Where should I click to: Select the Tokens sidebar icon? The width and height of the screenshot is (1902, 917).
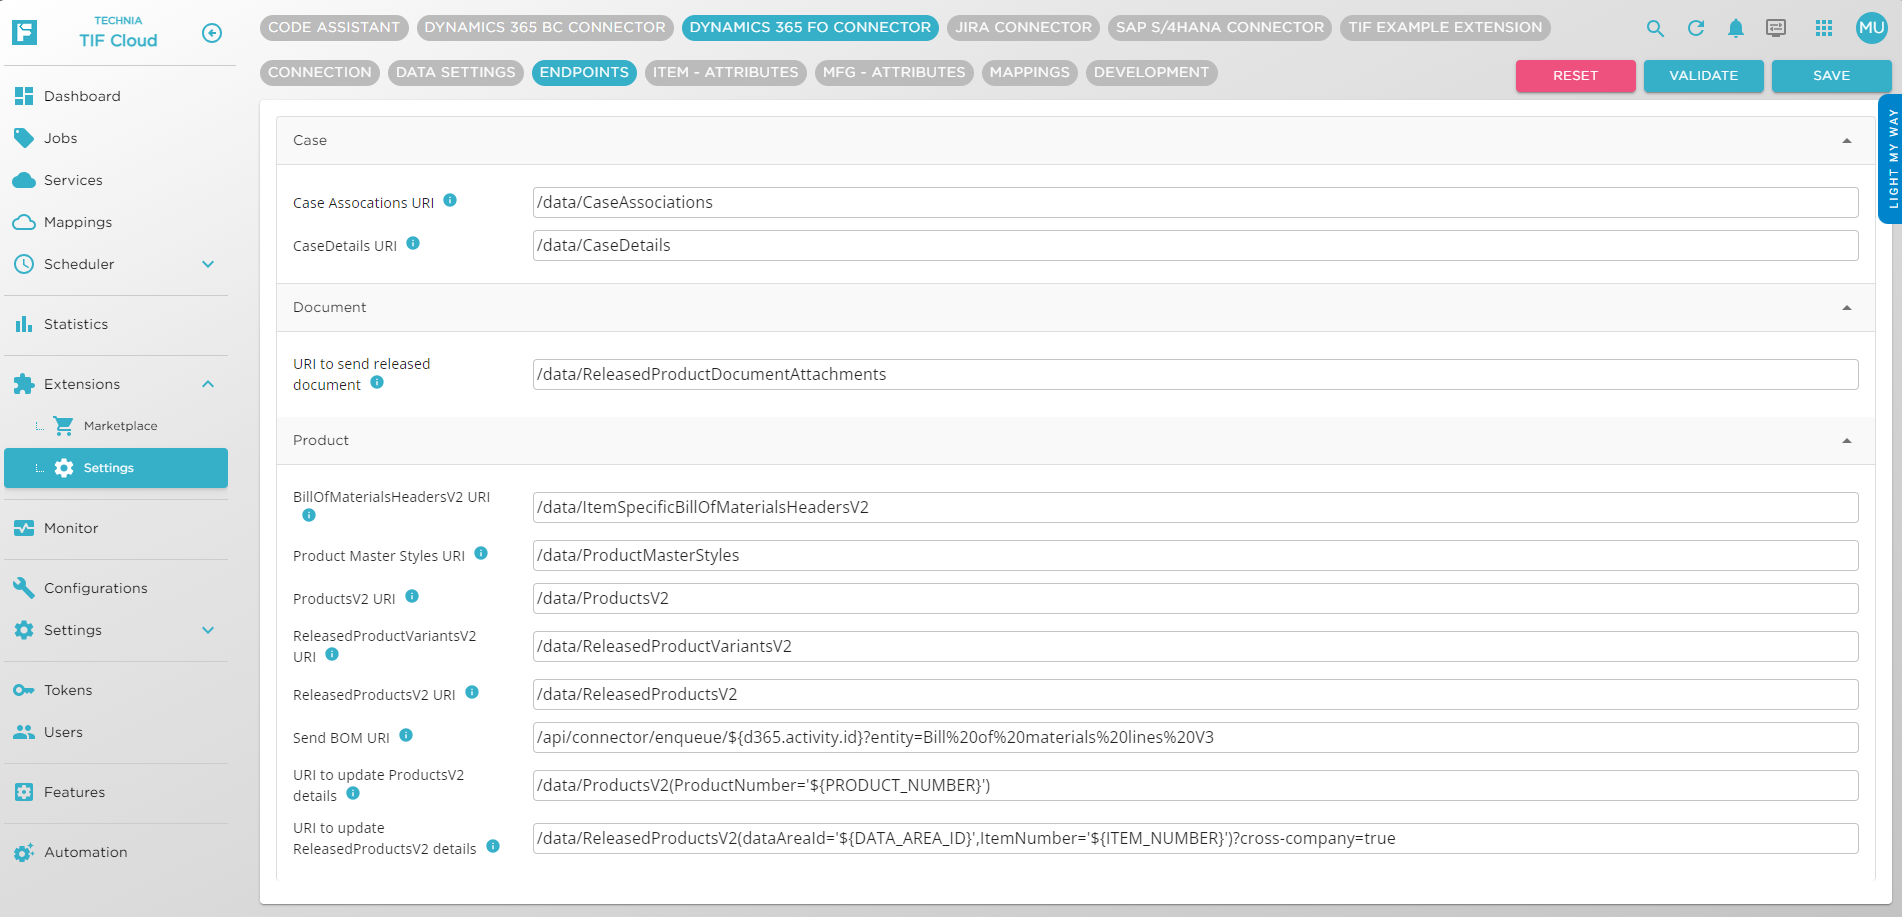click(x=24, y=689)
